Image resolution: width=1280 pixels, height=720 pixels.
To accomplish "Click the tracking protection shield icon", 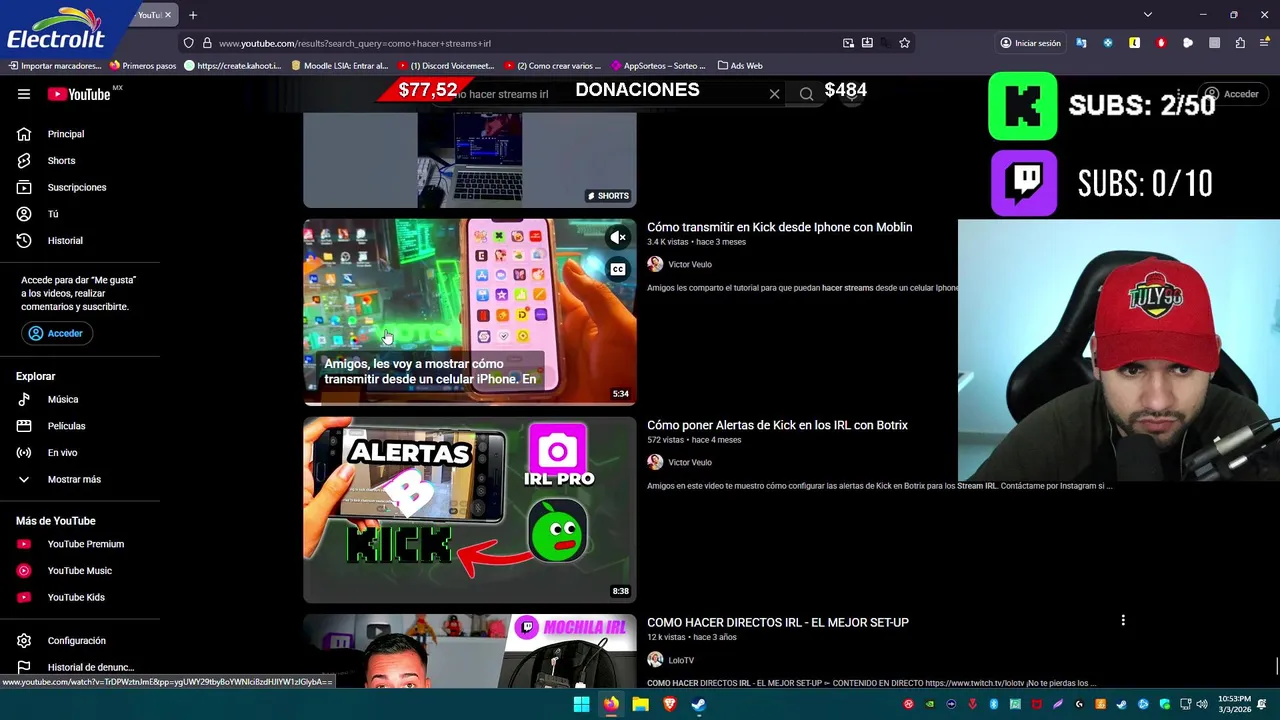I will (188, 43).
